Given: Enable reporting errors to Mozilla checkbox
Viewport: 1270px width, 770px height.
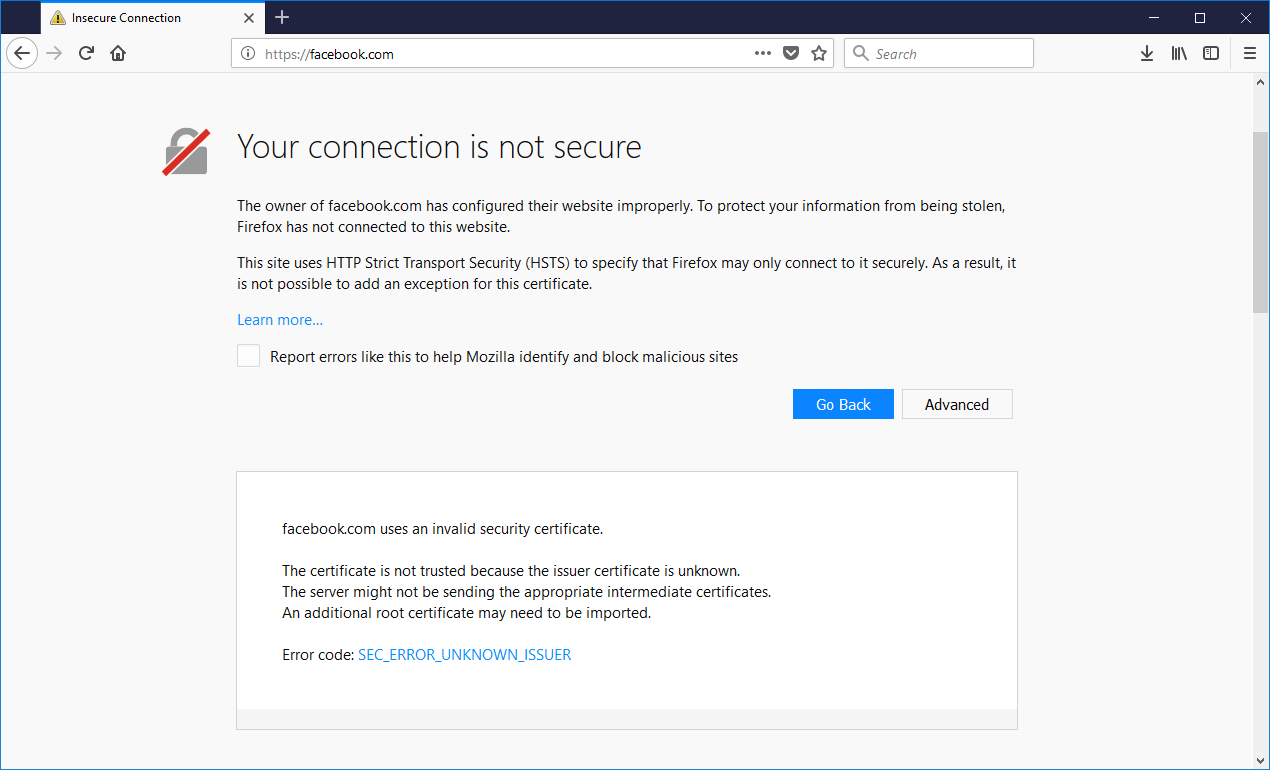Looking at the screenshot, I should click(248, 356).
